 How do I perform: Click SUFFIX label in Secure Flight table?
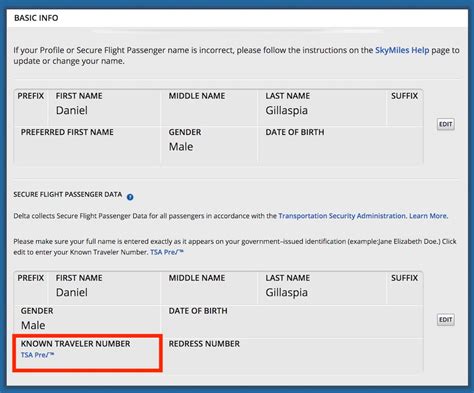[x=404, y=278]
